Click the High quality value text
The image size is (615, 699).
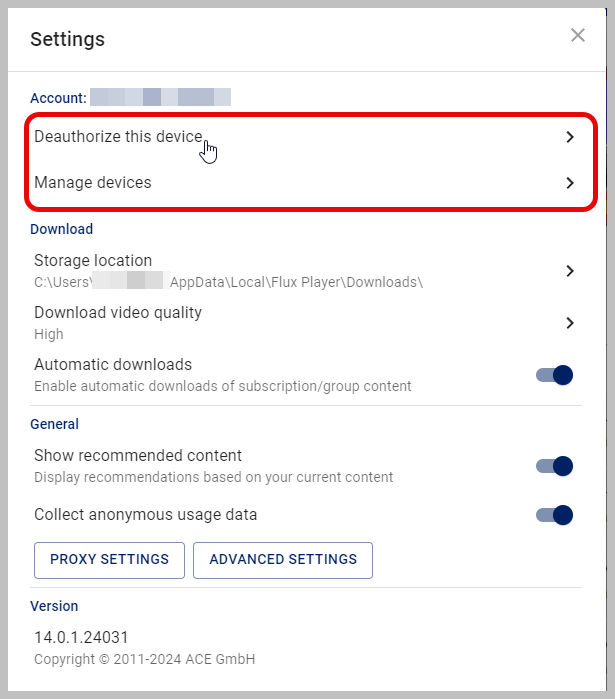click(49, 334)
